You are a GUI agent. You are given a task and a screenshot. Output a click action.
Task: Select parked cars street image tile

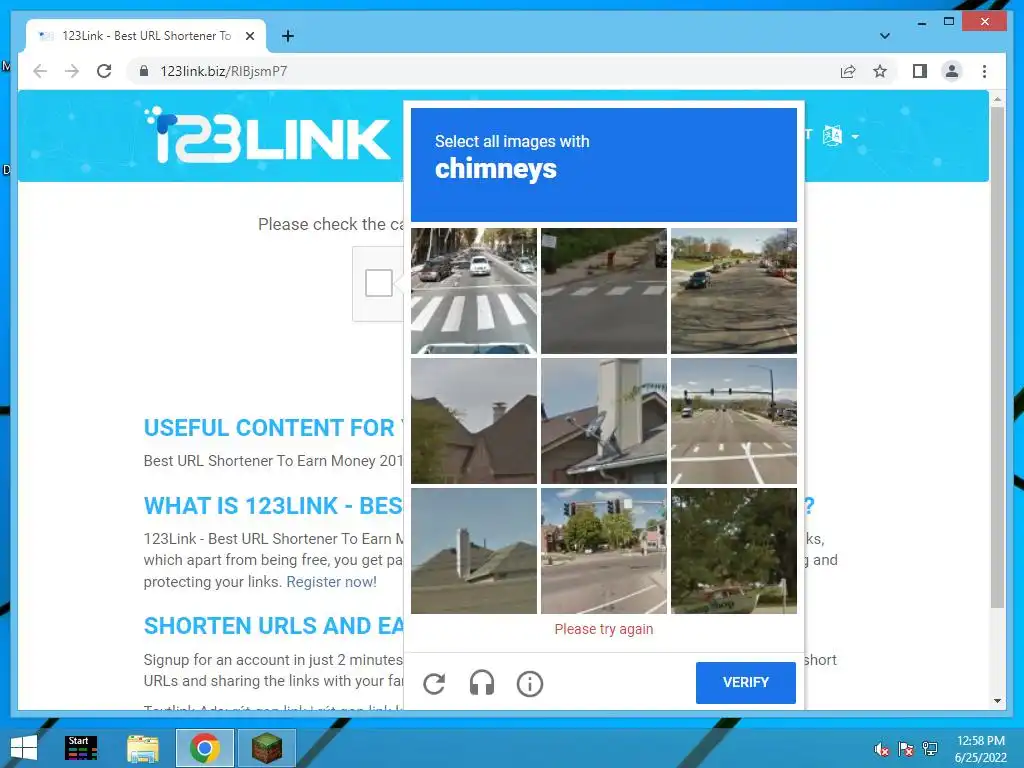pyautogui.click(x=734, y=291)
